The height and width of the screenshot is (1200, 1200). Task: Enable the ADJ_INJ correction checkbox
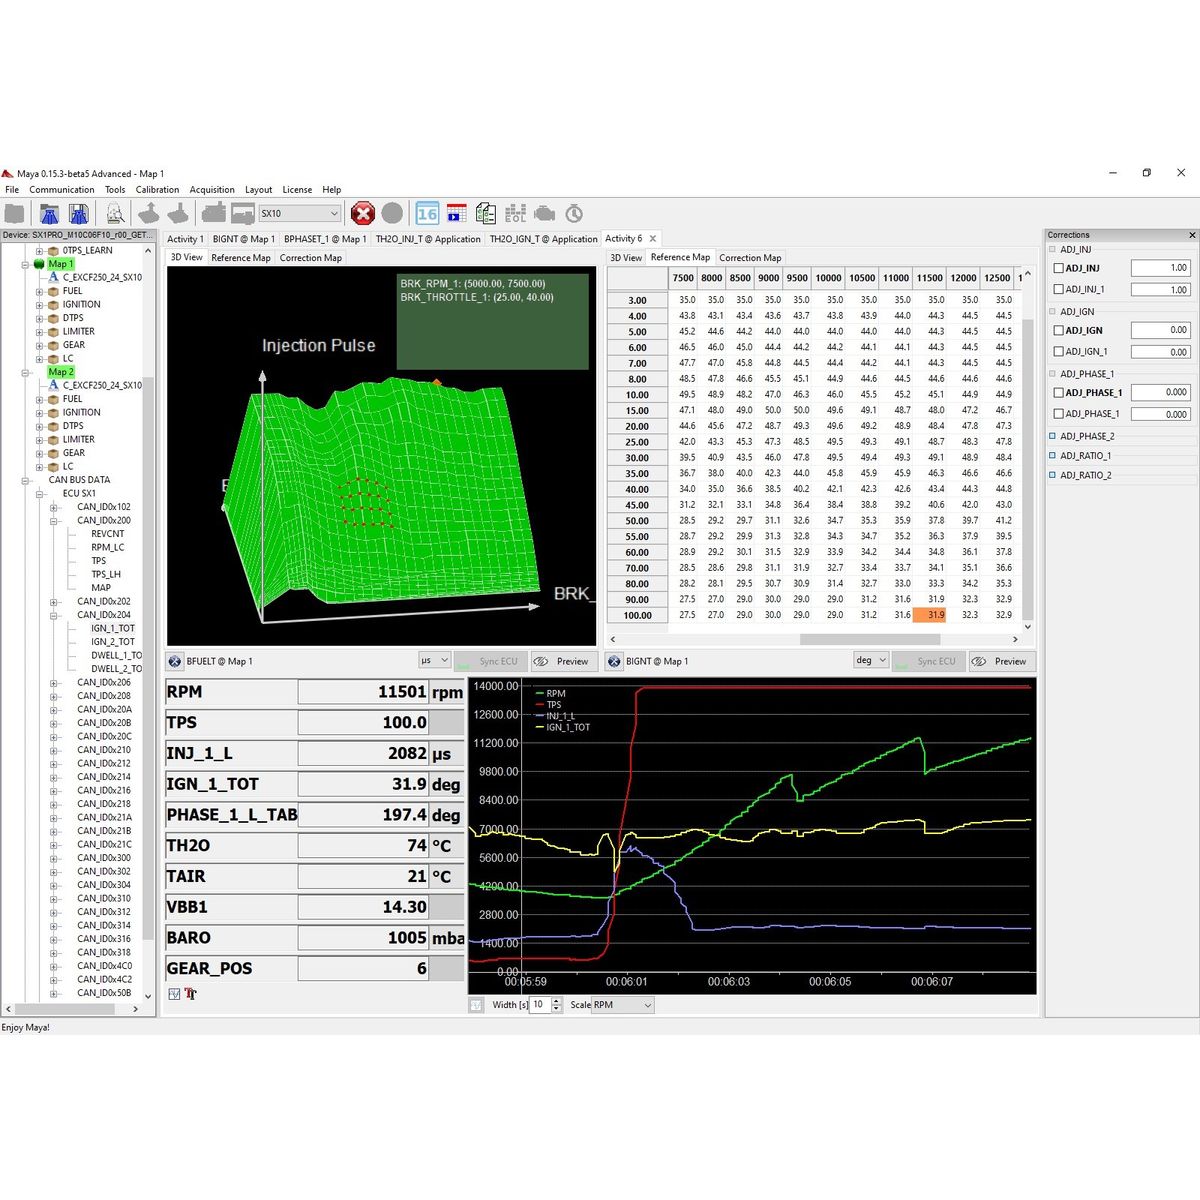coord(1058,268)
